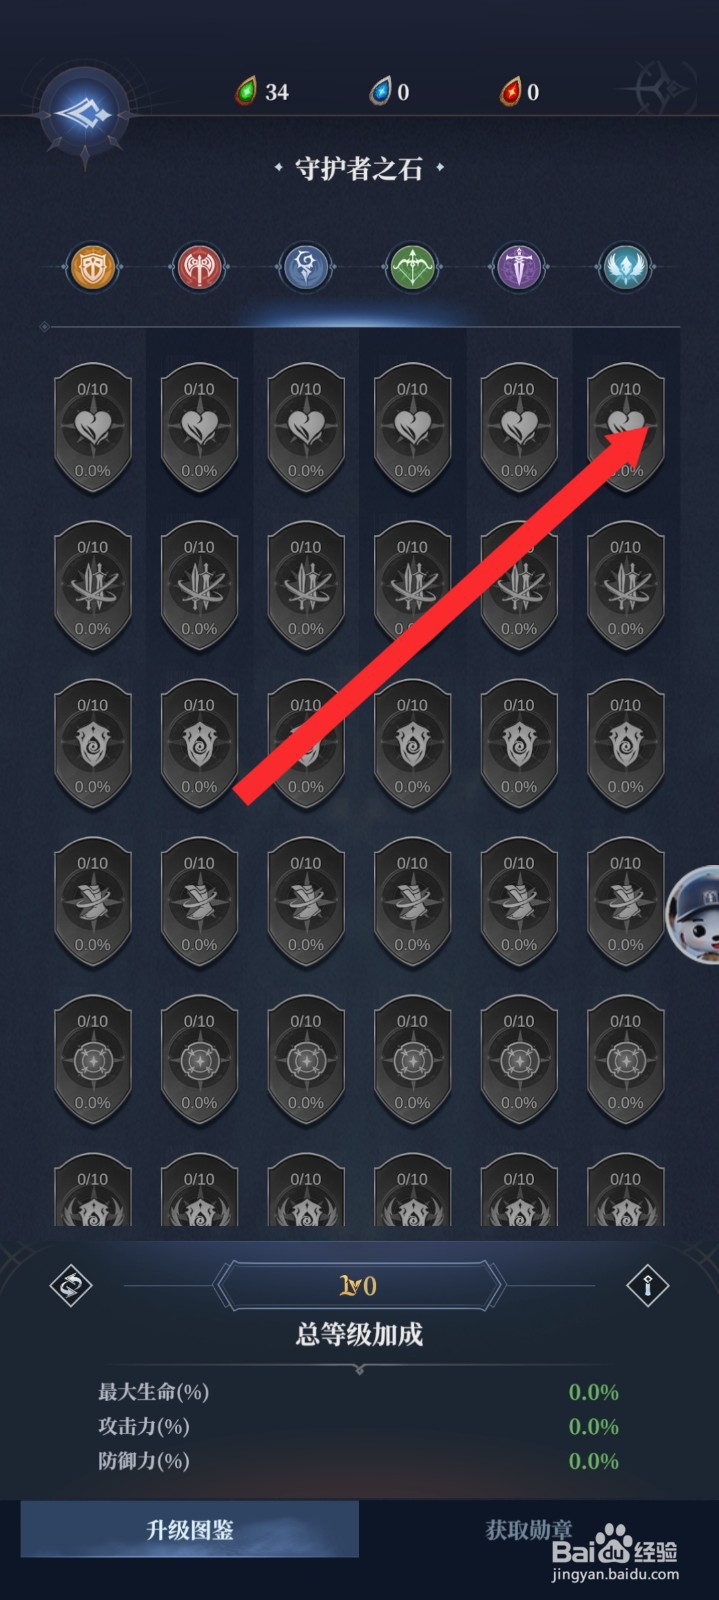Select the first heart badge in top row
Viewport: 719px width, 1600px height.
93,428
